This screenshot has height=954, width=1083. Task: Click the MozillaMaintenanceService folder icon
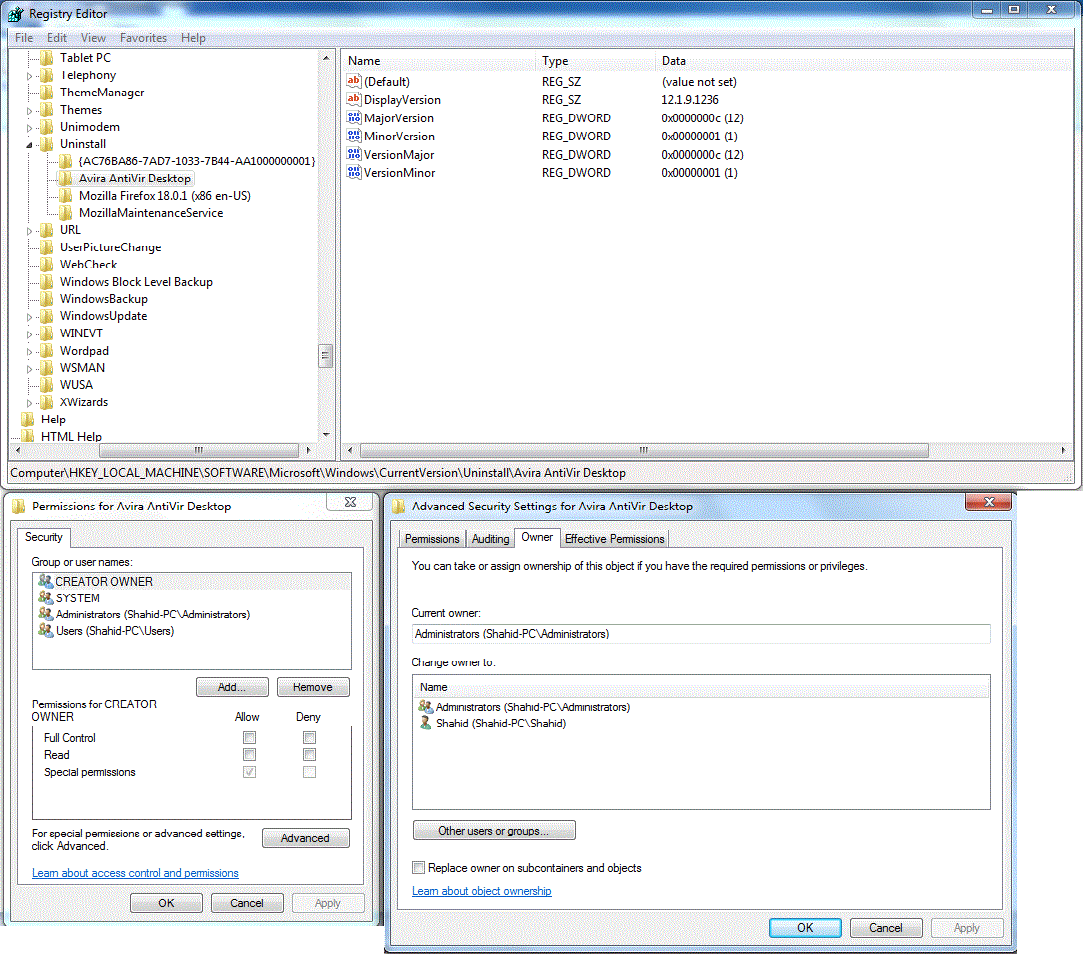[66, 213]
